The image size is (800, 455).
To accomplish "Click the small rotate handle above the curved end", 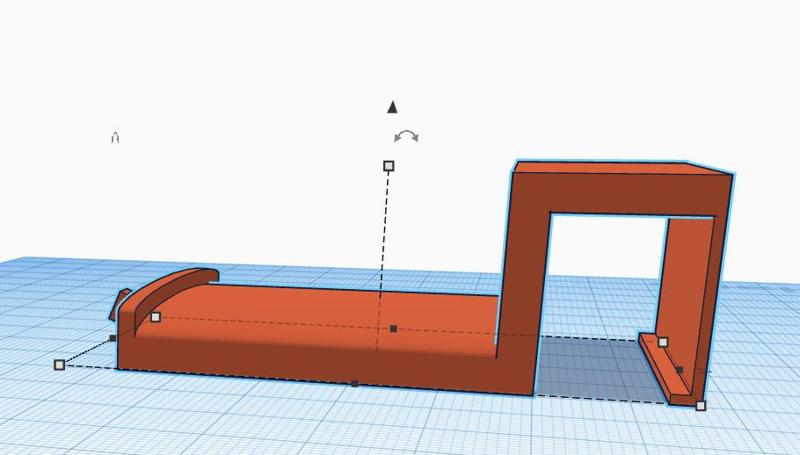I will pyautogui.click(x=115, y=138).
